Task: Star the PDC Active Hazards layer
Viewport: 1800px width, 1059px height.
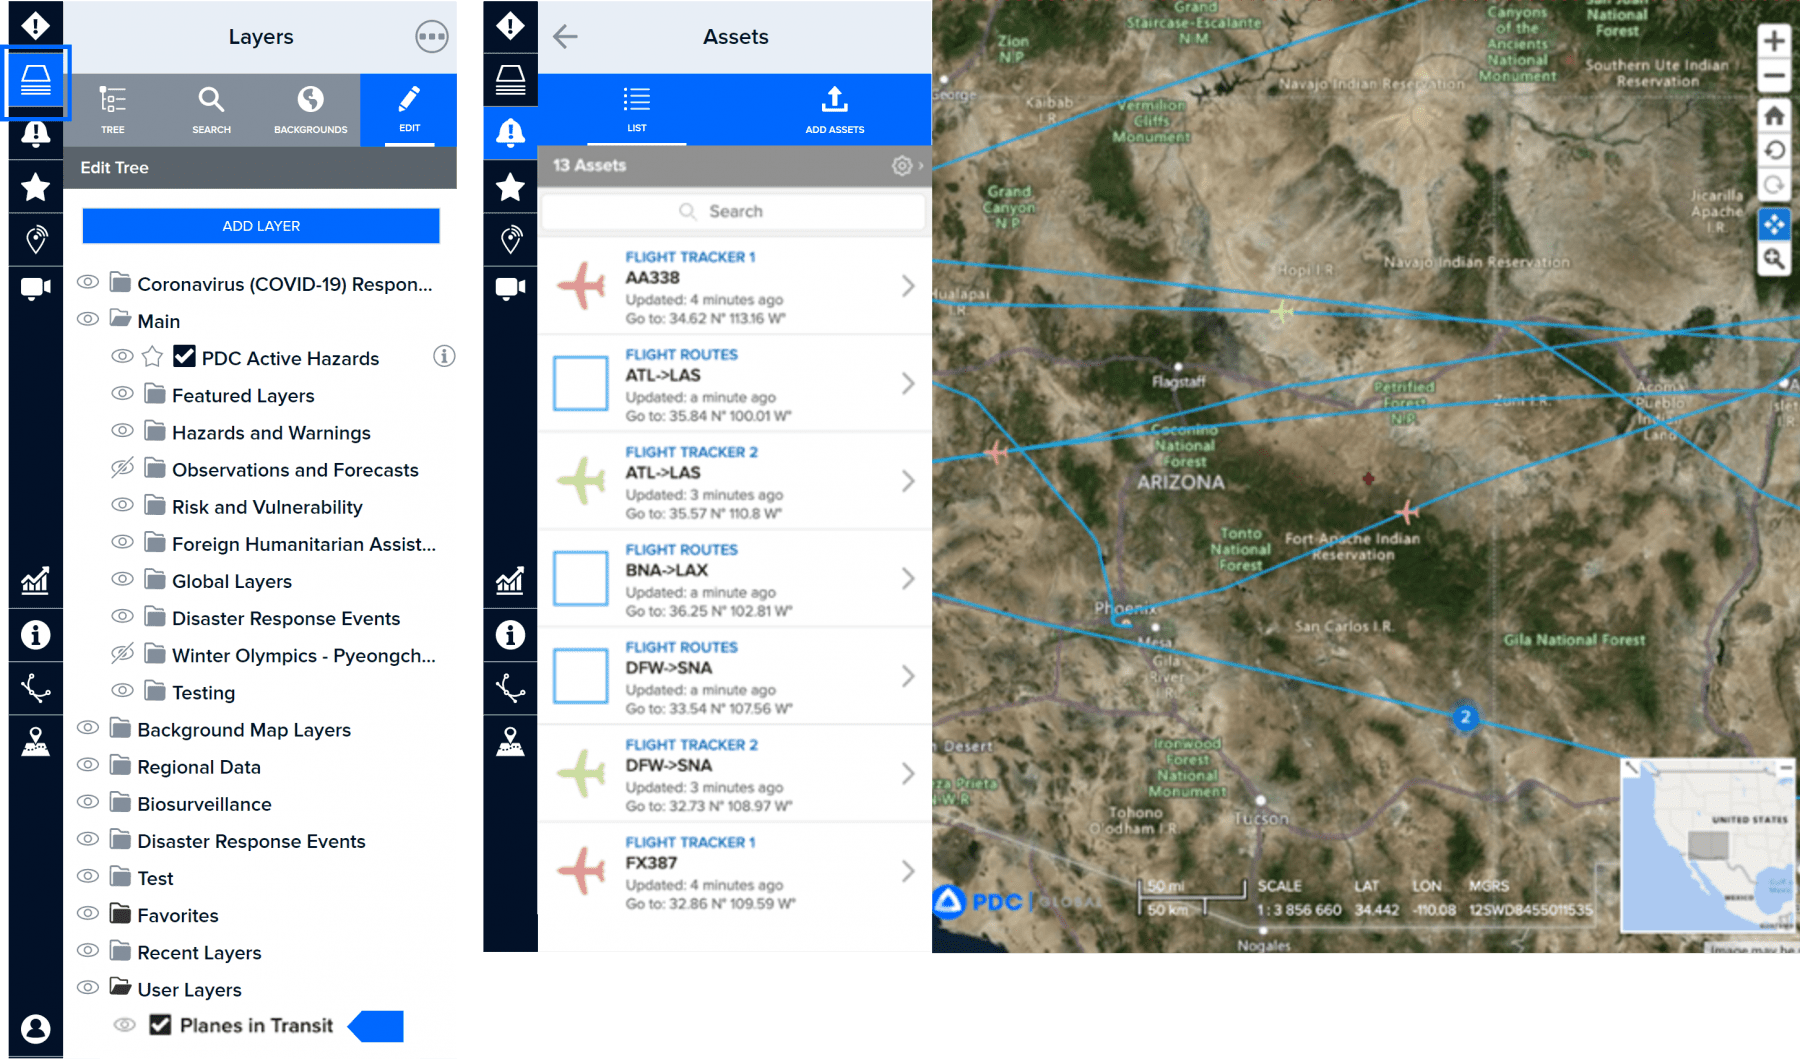Action: pos(152,357)
